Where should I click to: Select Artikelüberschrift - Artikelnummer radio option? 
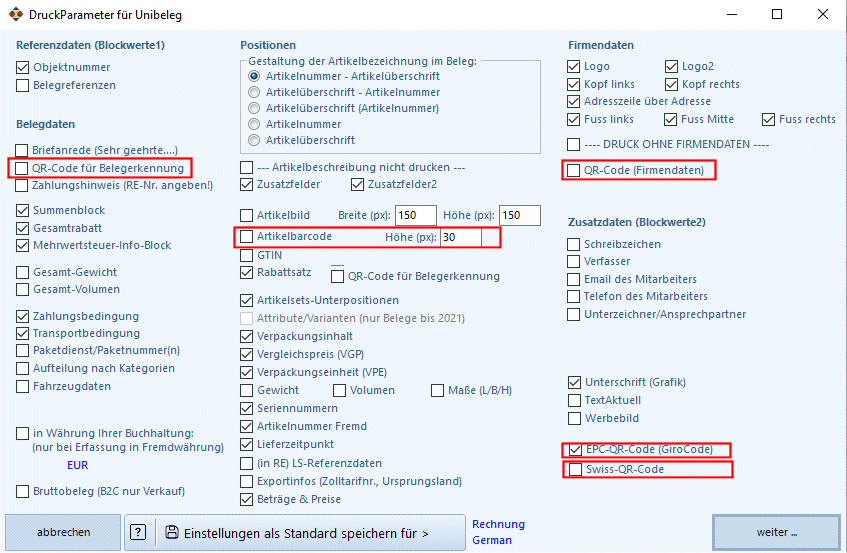coord(254,92)
